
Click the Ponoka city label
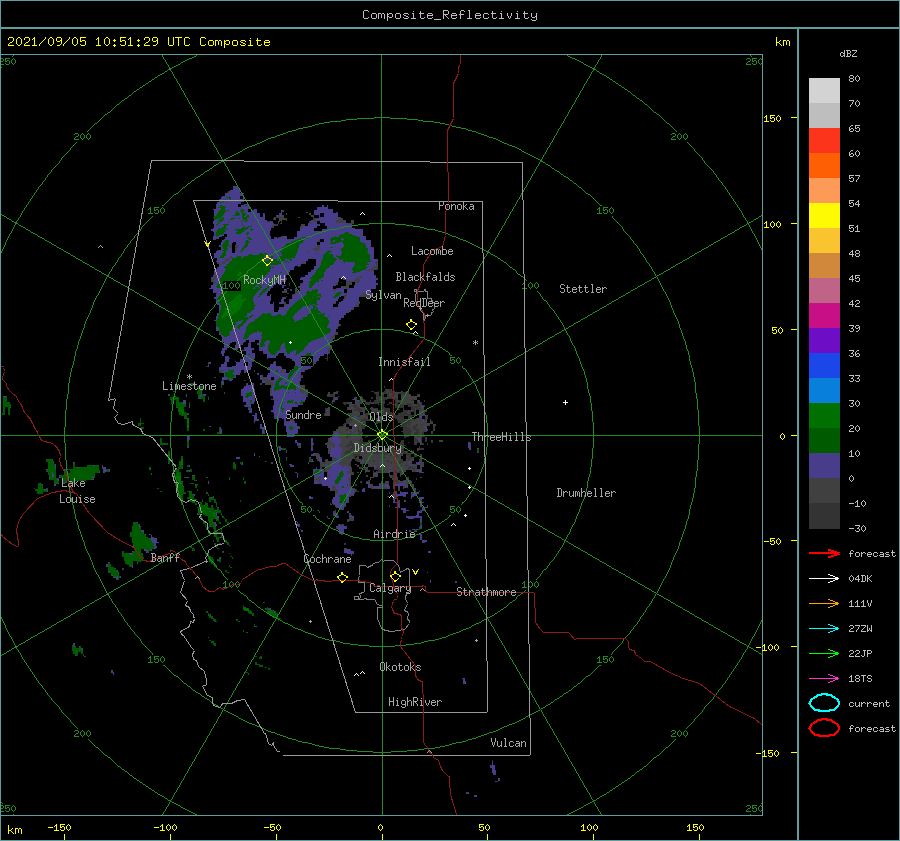tap(456, 206)
